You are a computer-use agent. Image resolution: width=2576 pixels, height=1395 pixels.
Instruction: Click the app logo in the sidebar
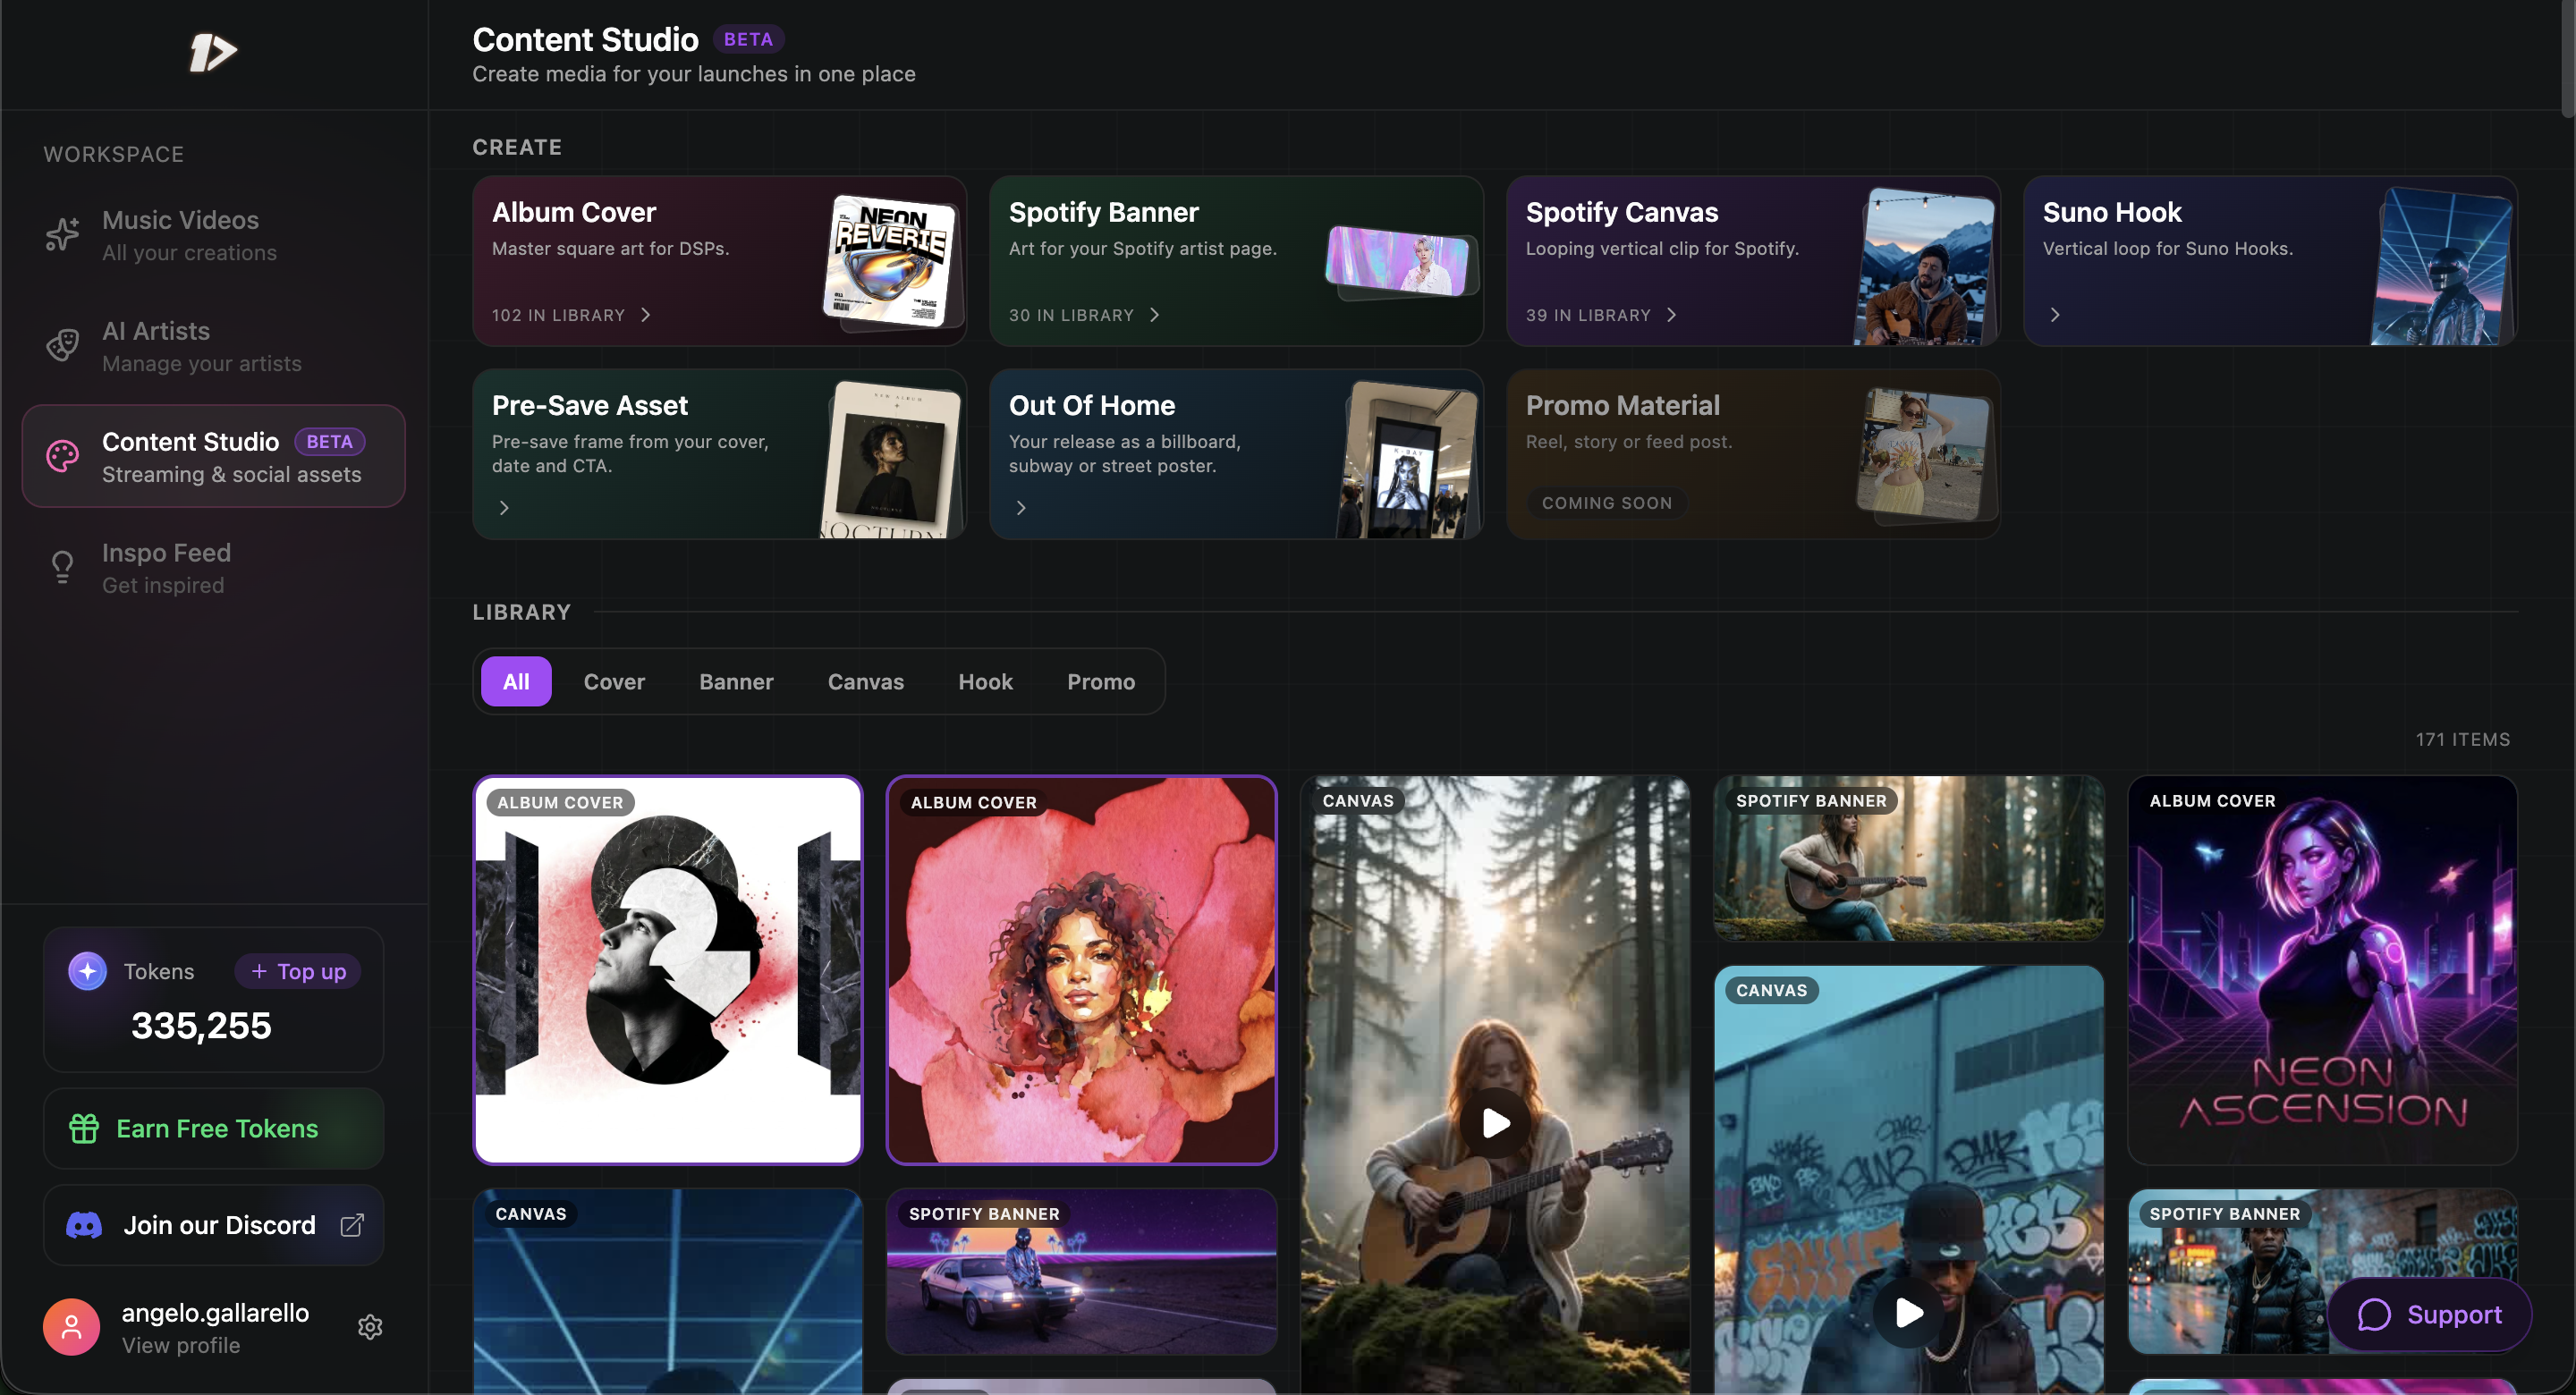(213, 52)
